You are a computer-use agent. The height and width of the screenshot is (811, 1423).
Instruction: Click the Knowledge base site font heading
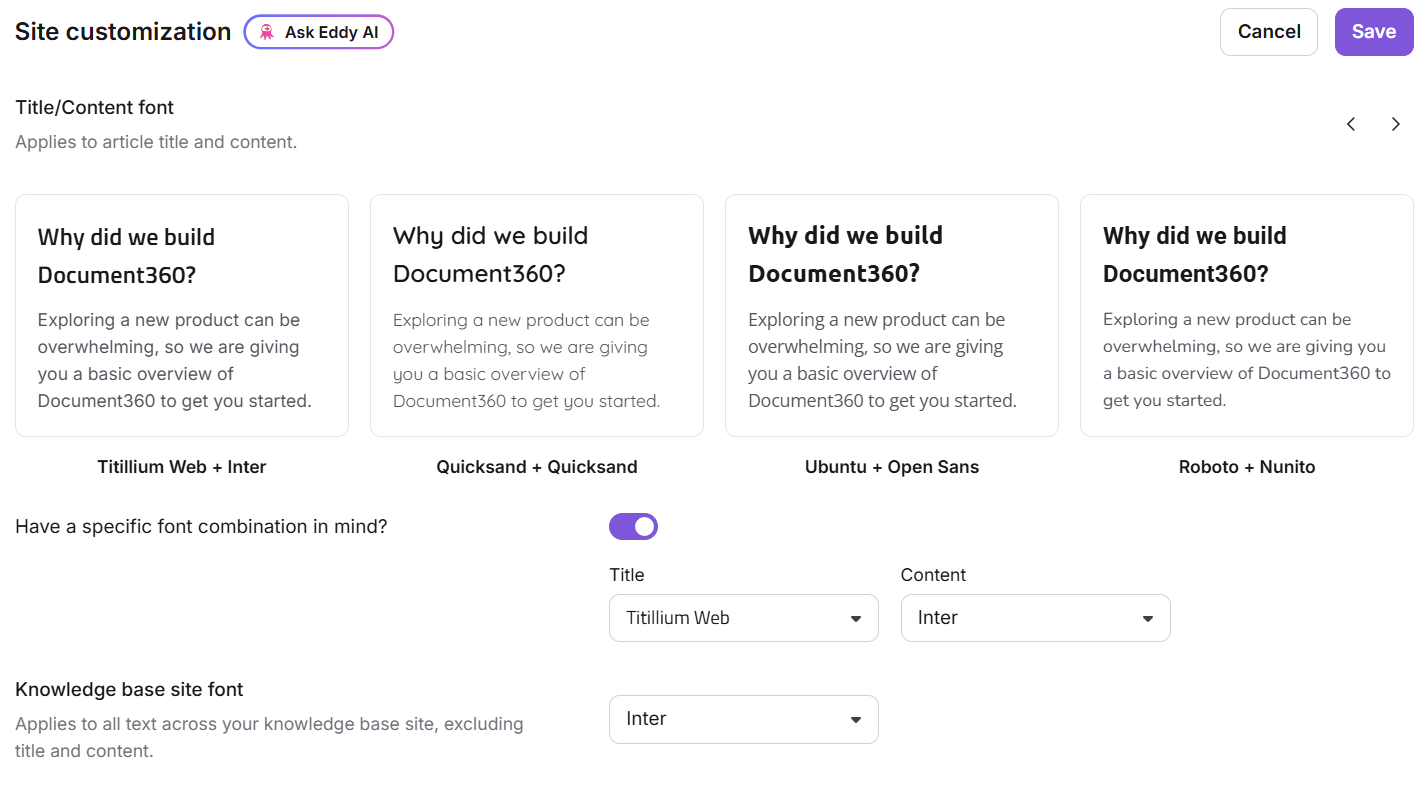pos(129,689)
